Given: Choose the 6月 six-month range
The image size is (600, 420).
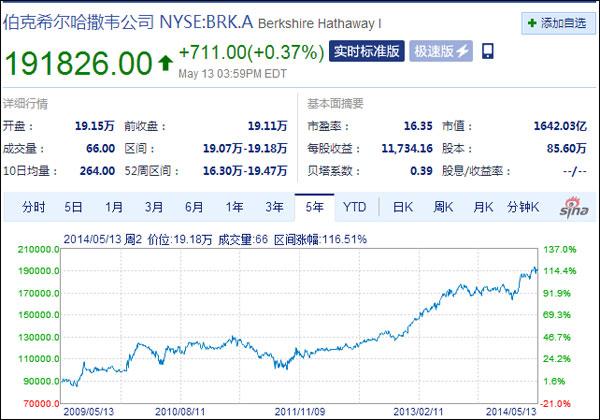Looking at the screenshot, I should tap(194, 207).
